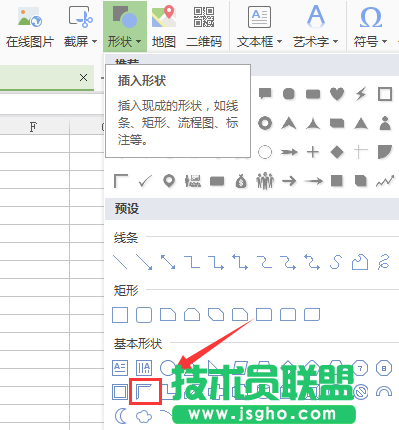Click the 线条 category label
Viewport: 399px width, 430px height.
tap(126, 238)
